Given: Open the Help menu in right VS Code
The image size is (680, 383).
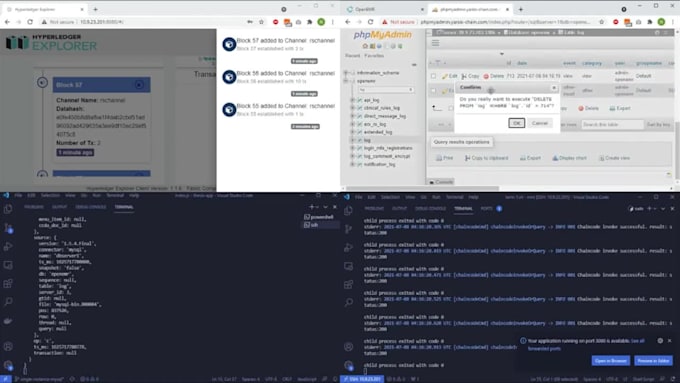Looking at the screenshot, I should 474,197.
